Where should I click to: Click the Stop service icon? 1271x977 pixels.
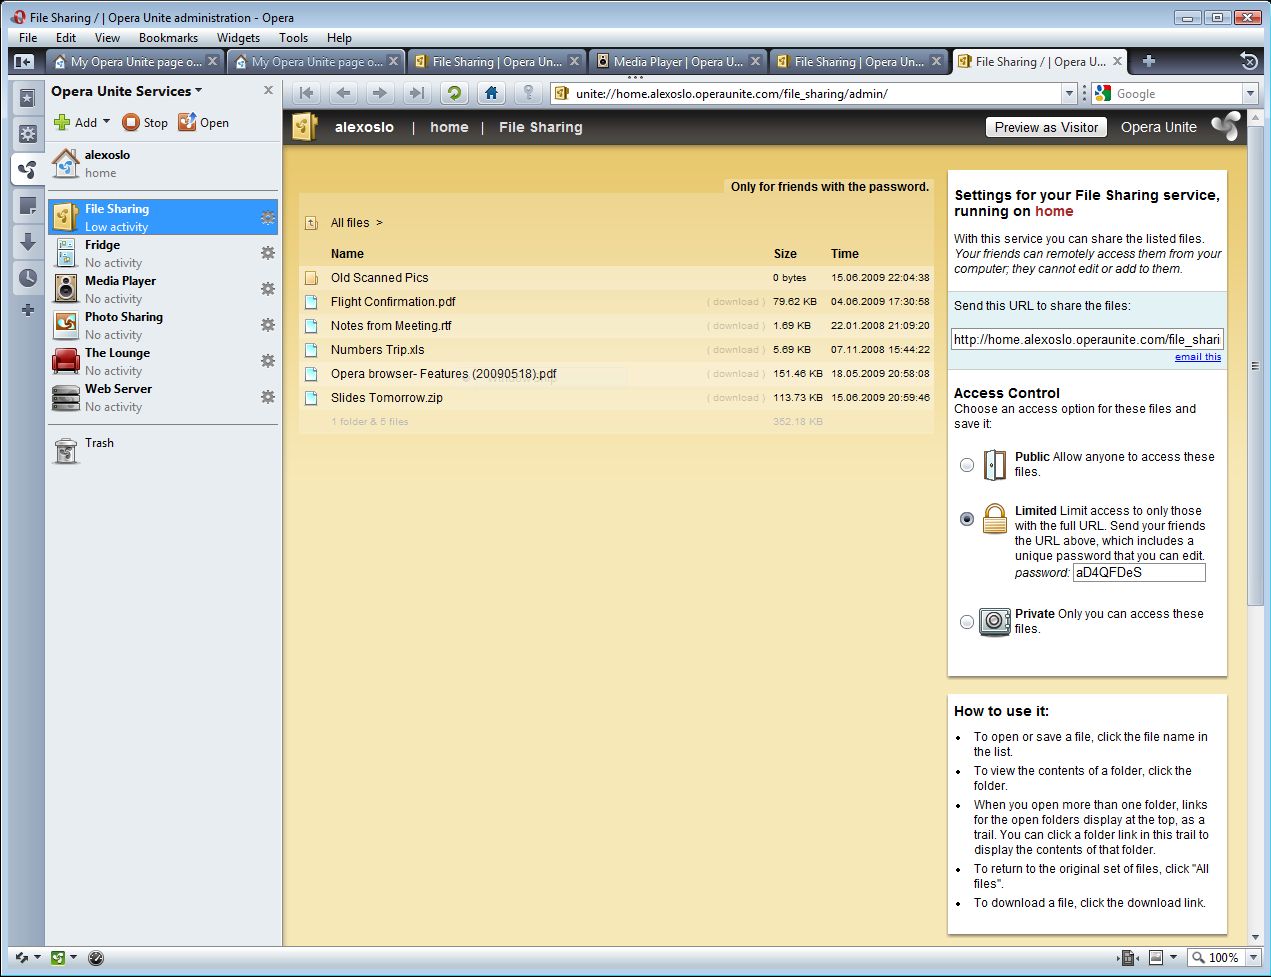131,122
